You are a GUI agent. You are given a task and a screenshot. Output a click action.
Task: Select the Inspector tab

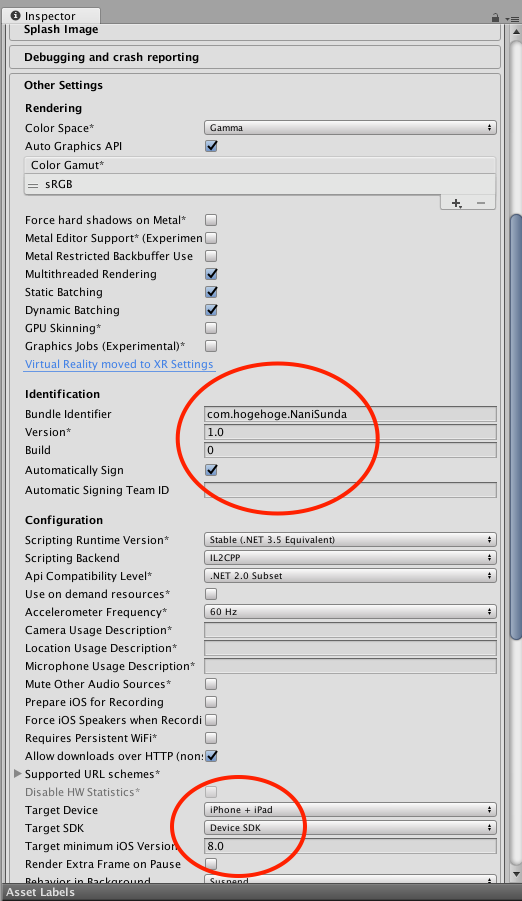pos(50,16)
